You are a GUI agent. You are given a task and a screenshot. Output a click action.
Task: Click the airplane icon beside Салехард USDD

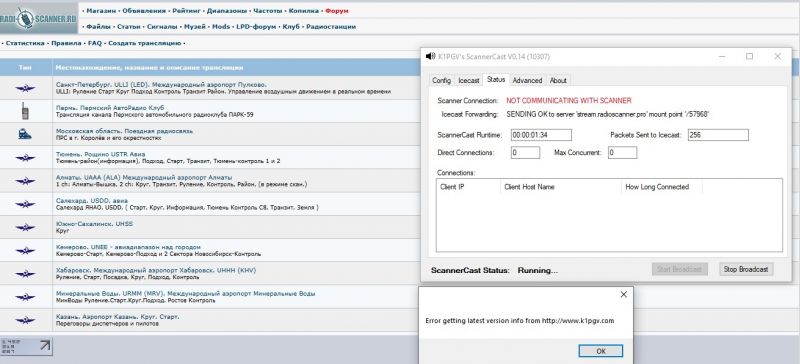pyautogui.click(x=25, y=204)
